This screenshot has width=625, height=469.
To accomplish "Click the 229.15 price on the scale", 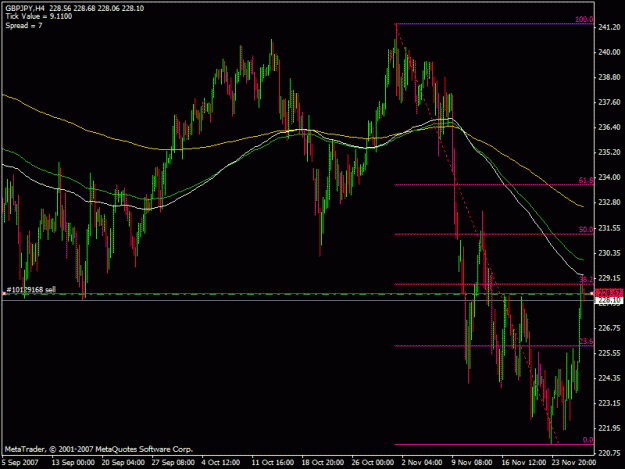I will pyautogui.click(x=609, y=278).
